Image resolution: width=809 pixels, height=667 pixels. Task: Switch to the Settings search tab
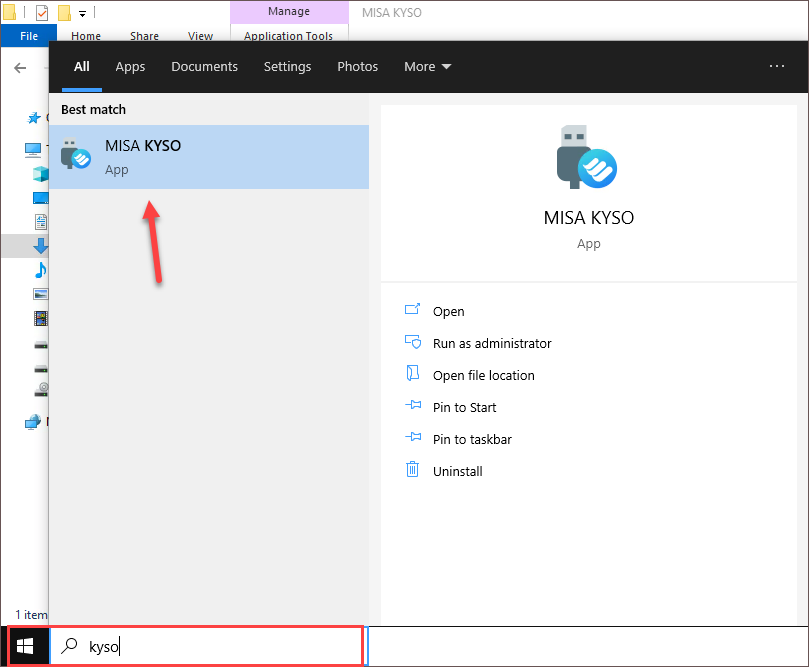point(287,67)
